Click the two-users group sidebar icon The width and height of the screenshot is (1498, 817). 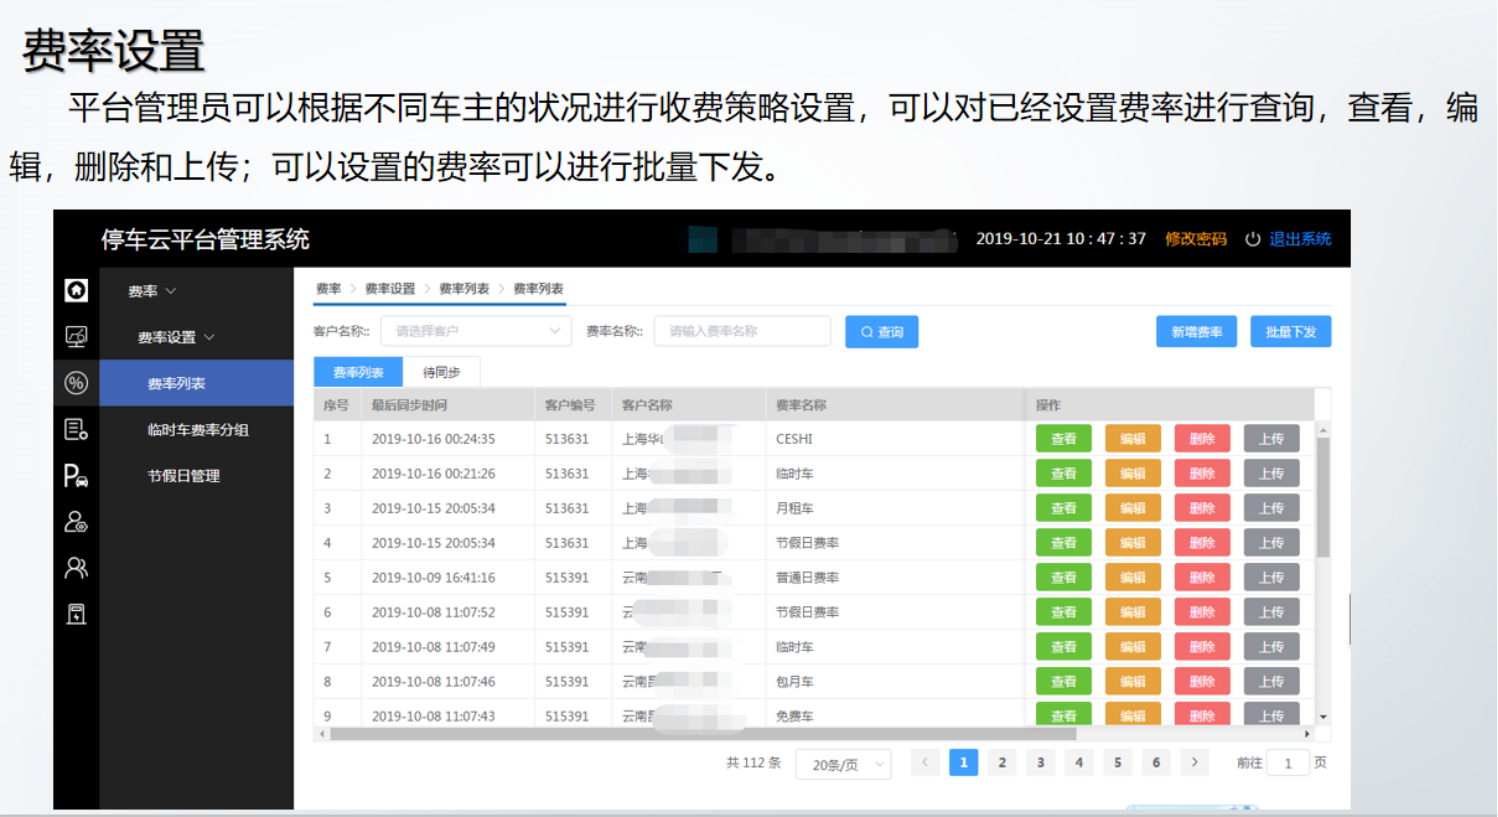[76, 568]
